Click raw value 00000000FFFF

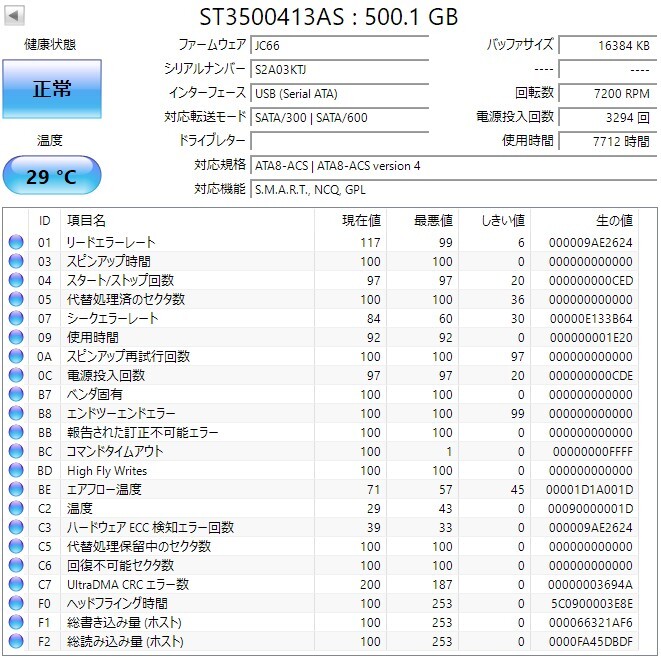pyautogui.click(x=593, y=451)
